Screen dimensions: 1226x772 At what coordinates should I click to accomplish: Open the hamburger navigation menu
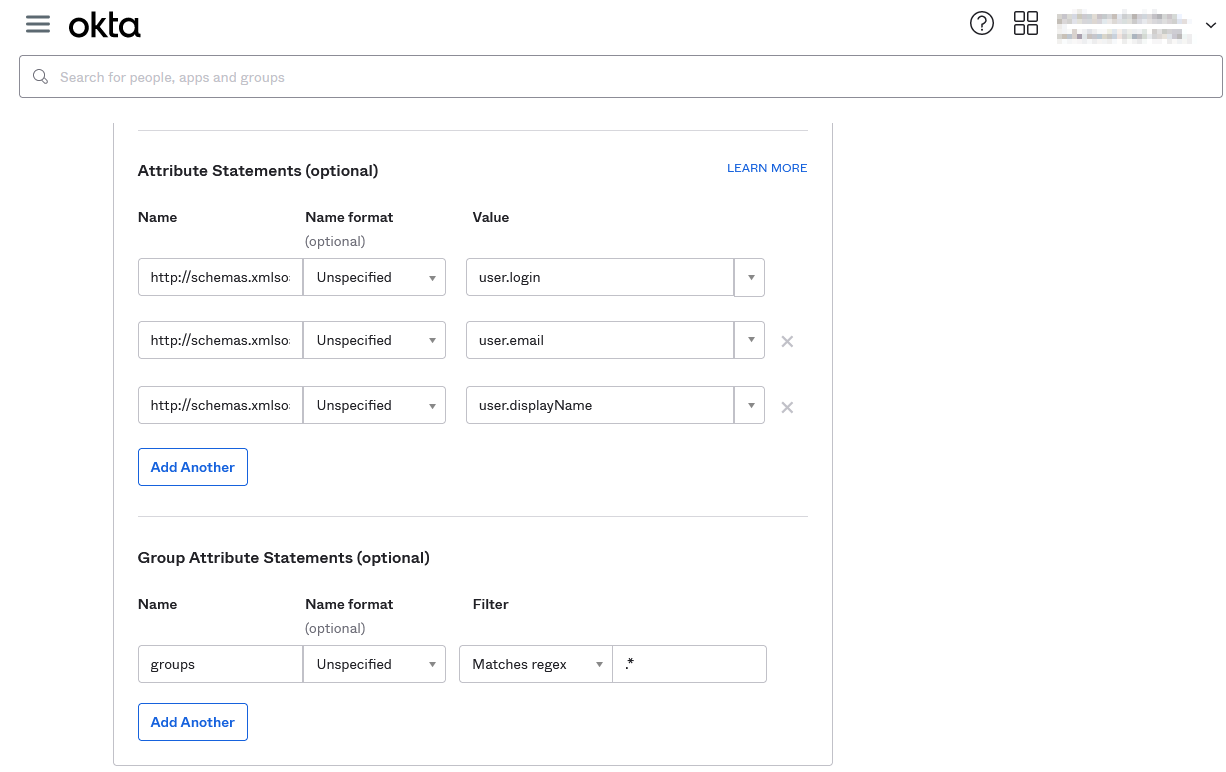point(37,24)
